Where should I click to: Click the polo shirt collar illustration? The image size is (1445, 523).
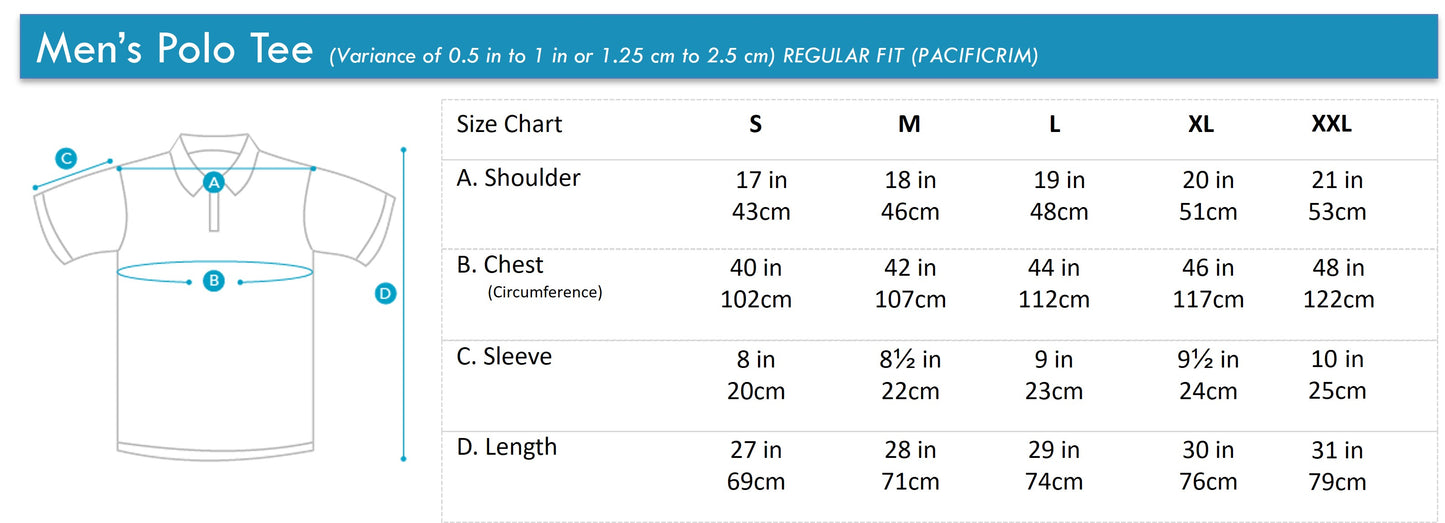coord(214,160)
